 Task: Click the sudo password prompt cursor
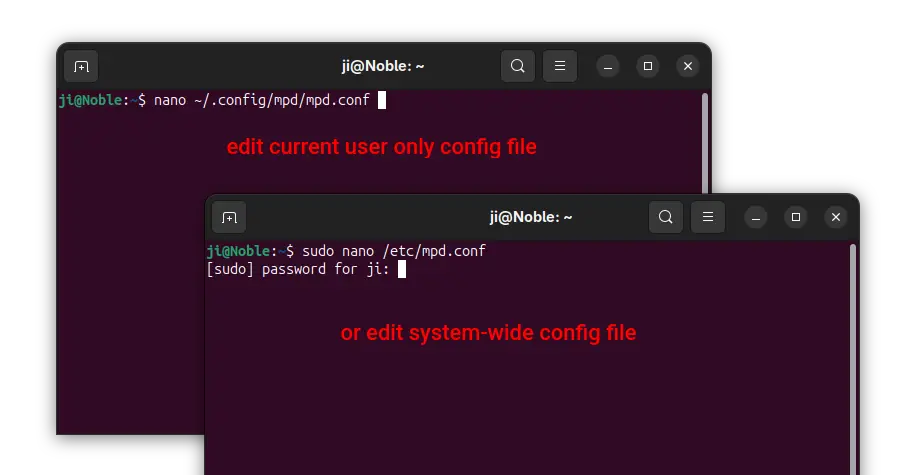pos(402,269)
